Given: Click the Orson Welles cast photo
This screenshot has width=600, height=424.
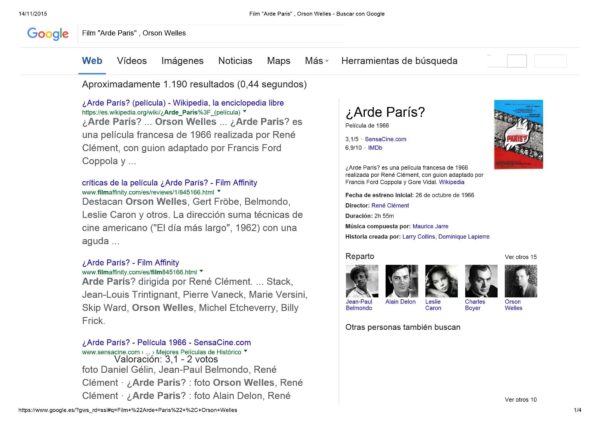Looking at the screenshot, I should [521, 281].
